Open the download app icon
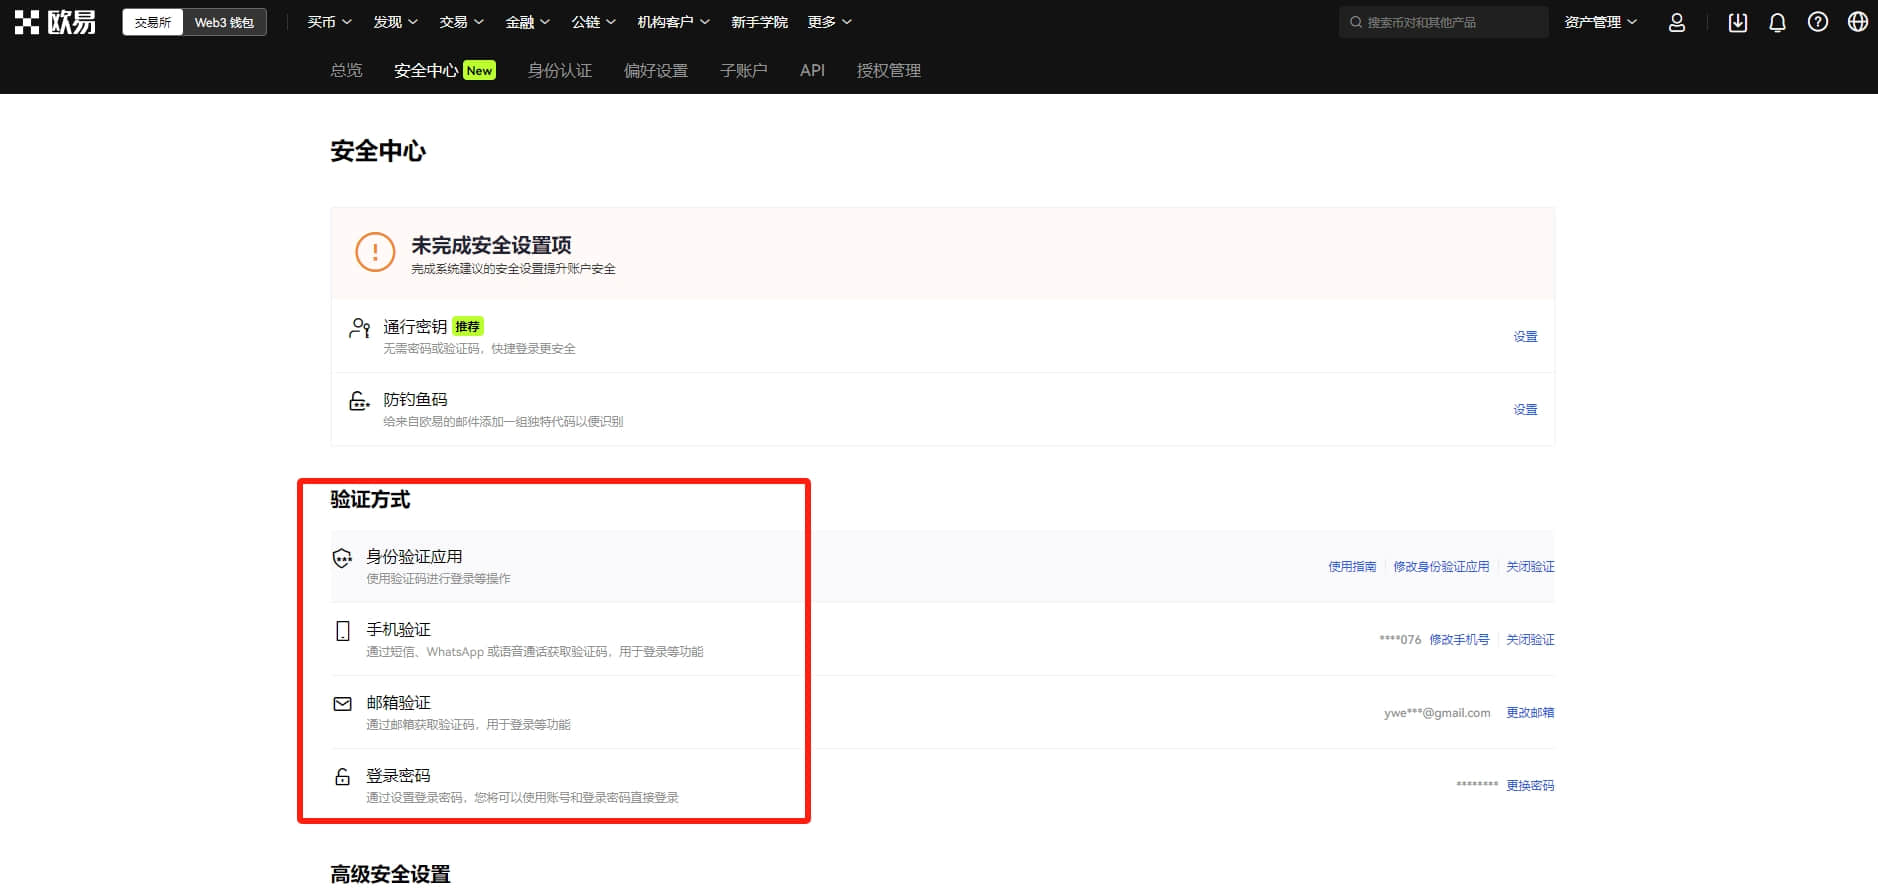The height and width of the screenshot is (889, 1878). pos(1738,22)
